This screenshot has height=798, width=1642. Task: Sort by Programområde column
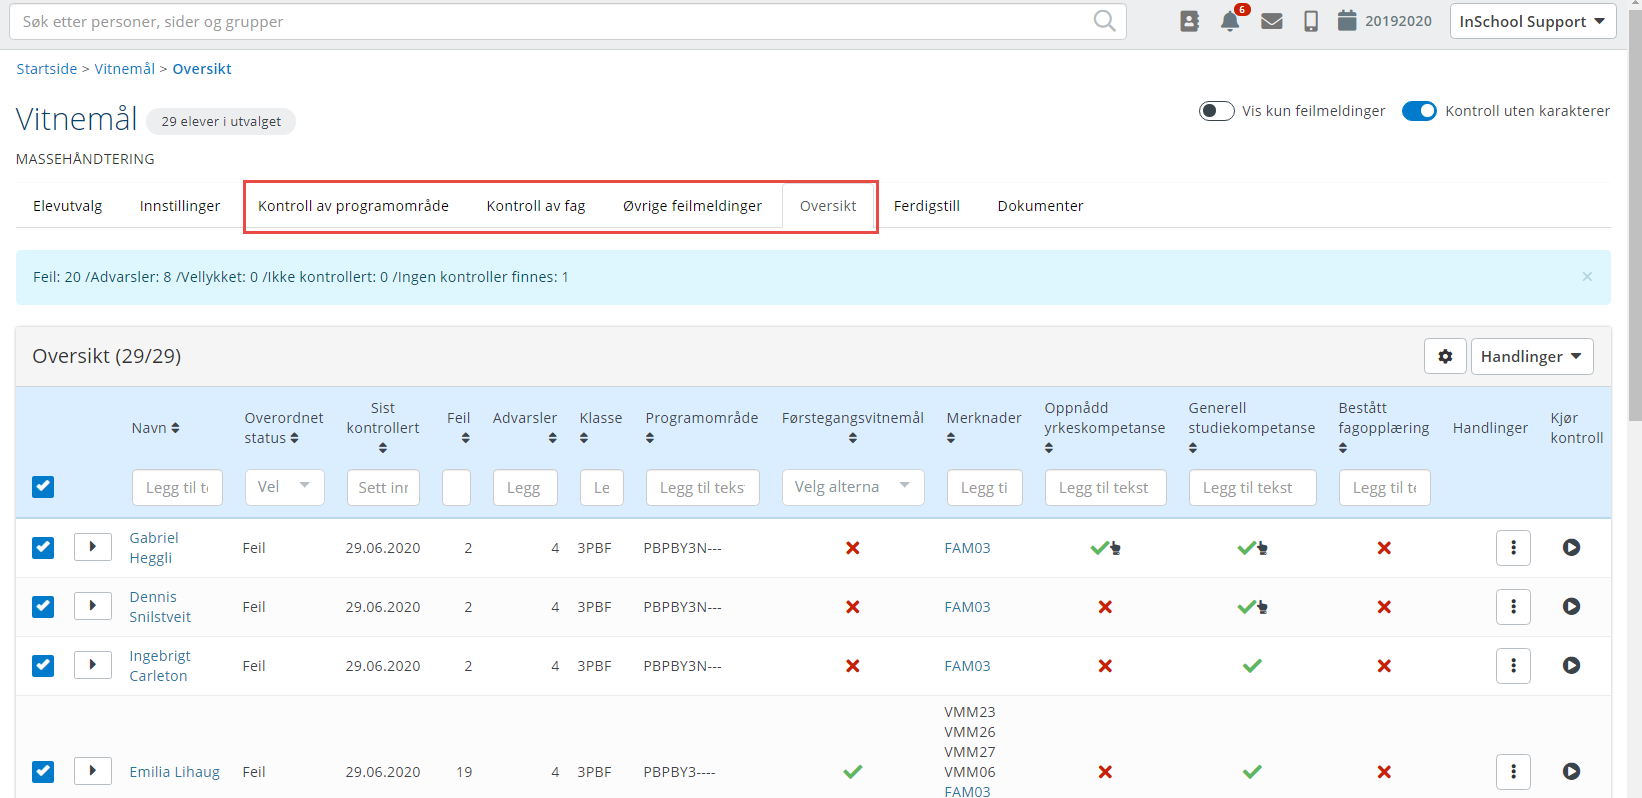[x=650, y=438]
